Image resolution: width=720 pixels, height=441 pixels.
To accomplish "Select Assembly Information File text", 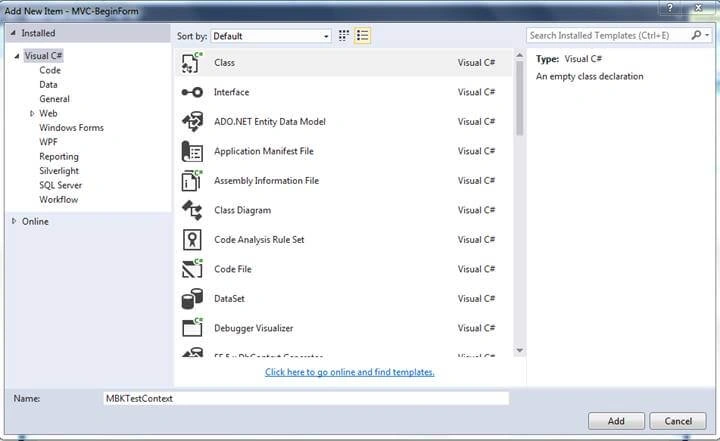I will 266,181.
